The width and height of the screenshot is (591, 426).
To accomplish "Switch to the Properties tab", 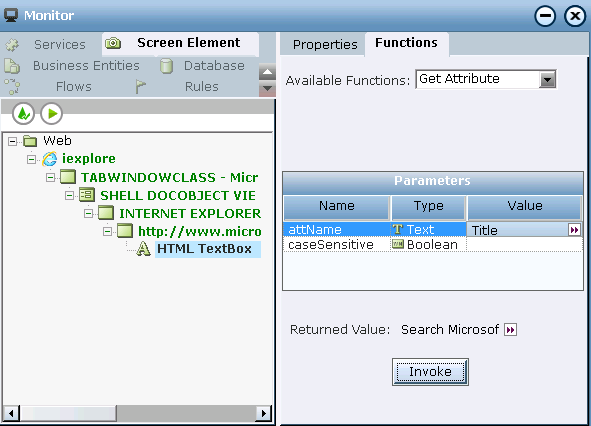I will point(325,44).
